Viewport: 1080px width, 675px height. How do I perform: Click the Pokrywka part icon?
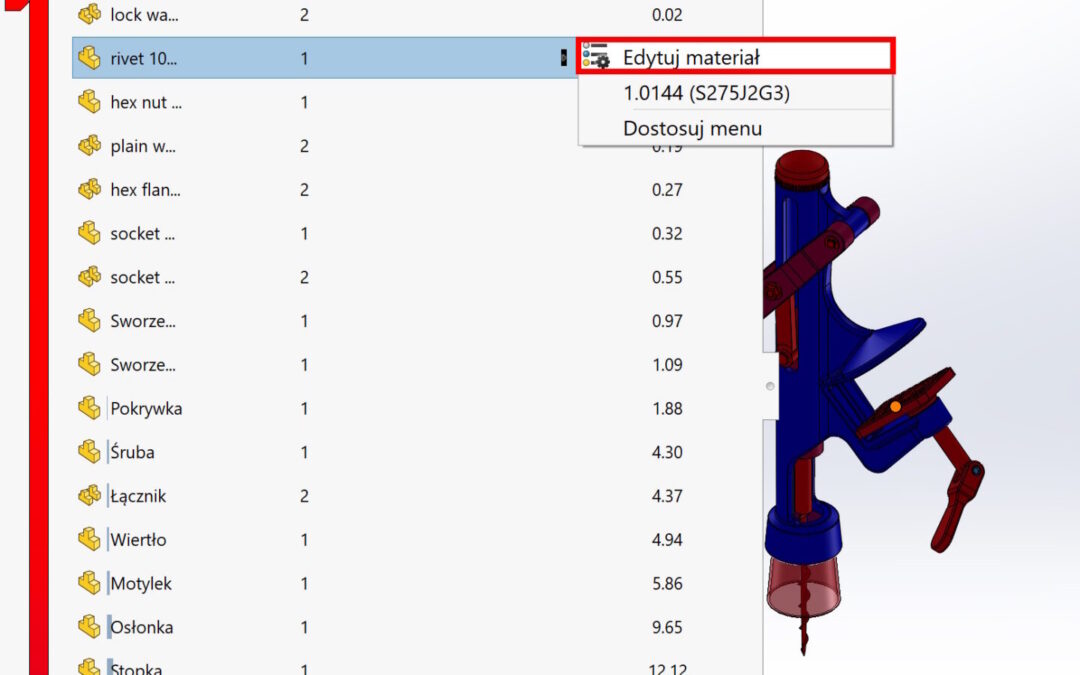tap(90, 408)
